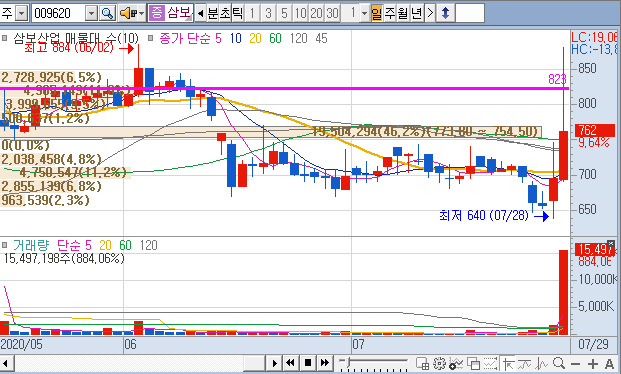Click the 종가 단순 moving average marker square
This screenshot has height=374, width=621.
tap(150, 38)
